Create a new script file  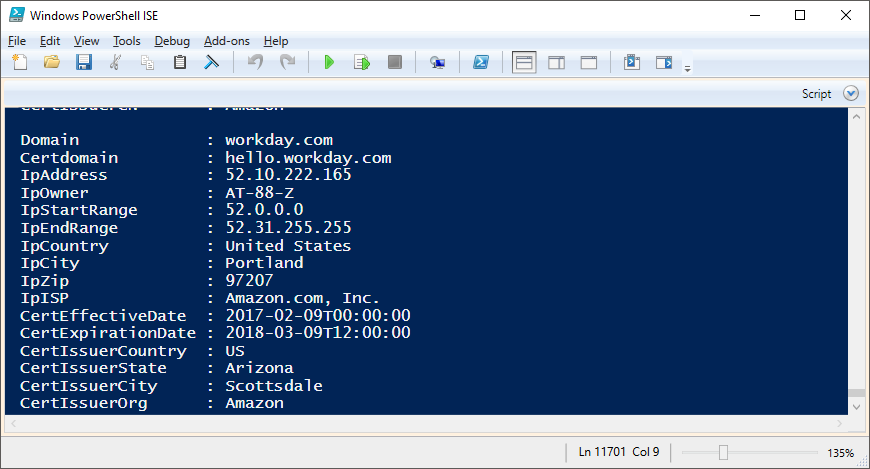[x=20, y=62]
